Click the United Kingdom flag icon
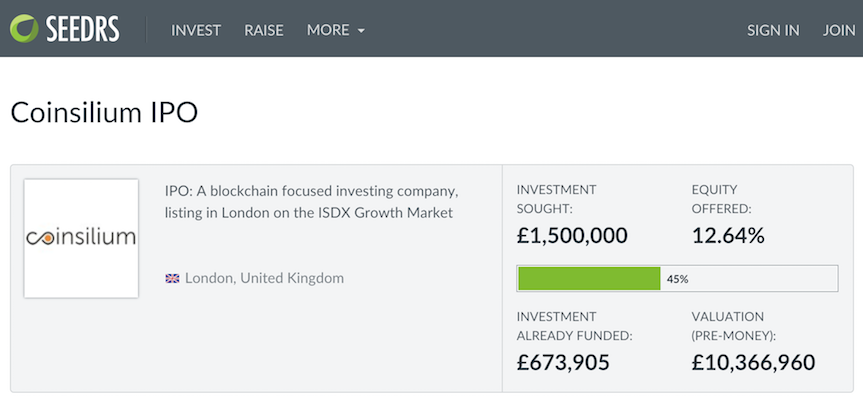 pyautogui.click(x=172, y=278)
